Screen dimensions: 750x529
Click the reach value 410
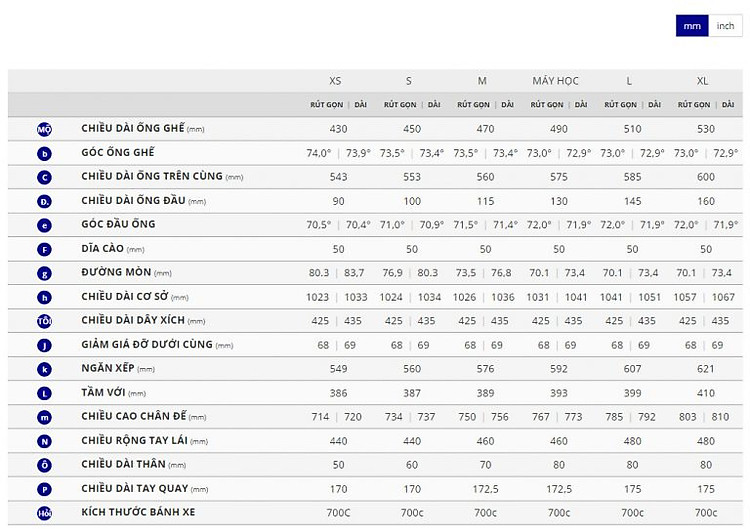[706, 393]
